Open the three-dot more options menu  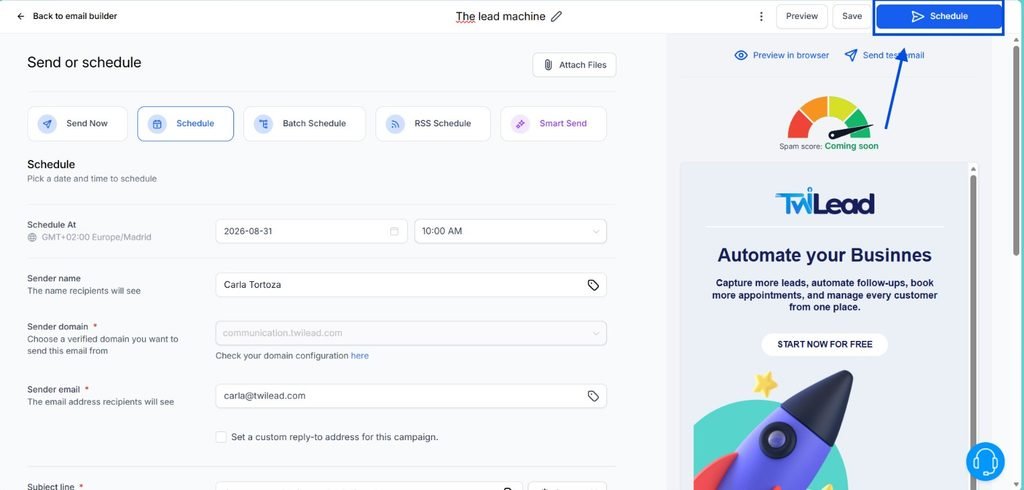pos(761,16)
